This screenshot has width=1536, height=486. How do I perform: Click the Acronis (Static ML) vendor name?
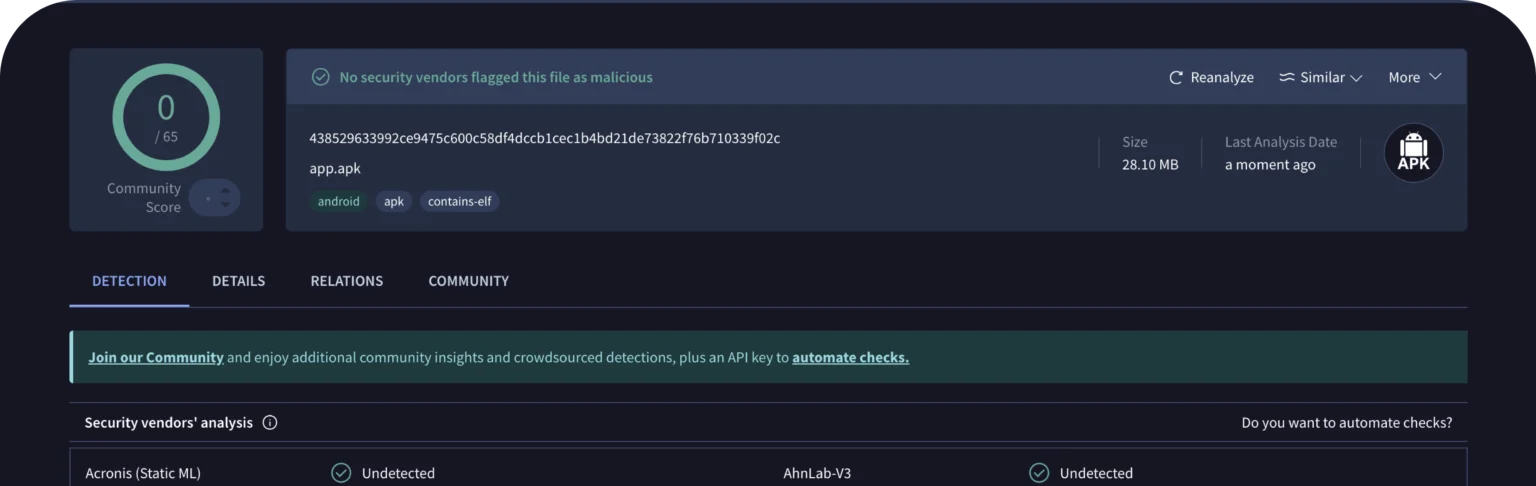point(143,473)
